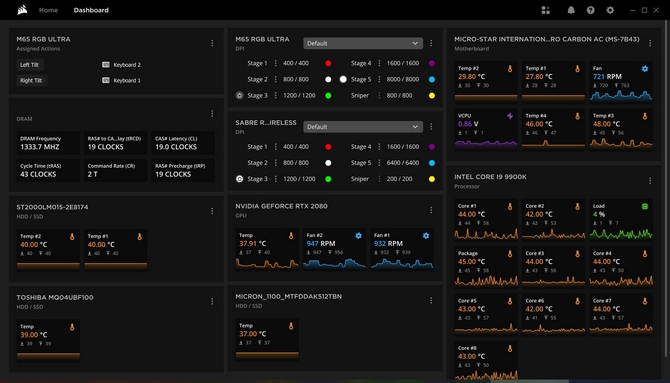Click the DRAM Frequency 1333.7 MHZ tile
This screenshot has height=383, width=670.
48,143
